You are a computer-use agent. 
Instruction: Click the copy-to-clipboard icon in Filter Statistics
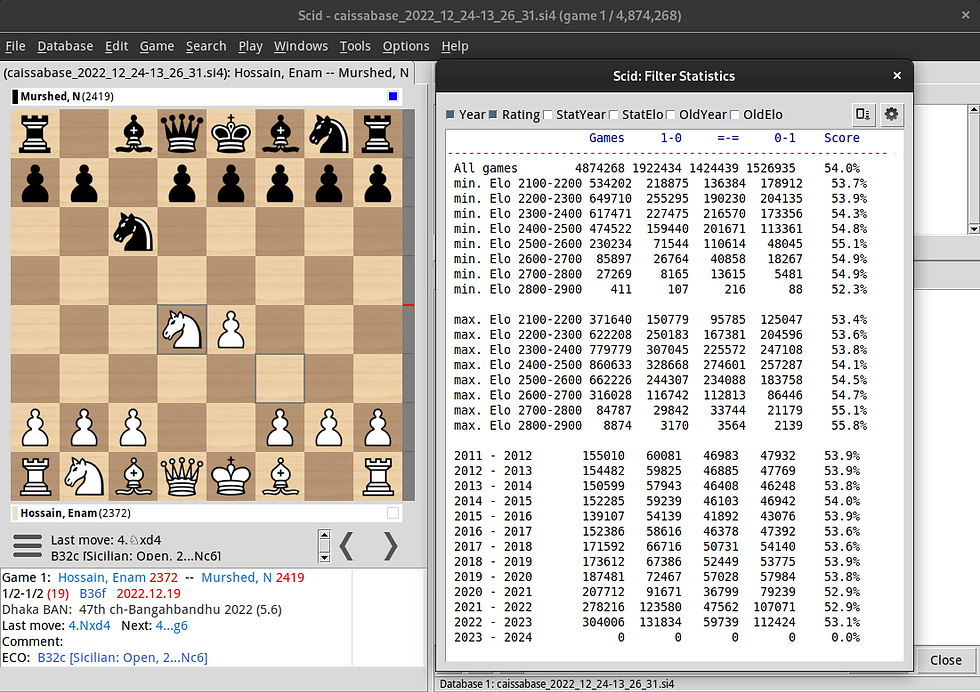[x=863, y=114]
